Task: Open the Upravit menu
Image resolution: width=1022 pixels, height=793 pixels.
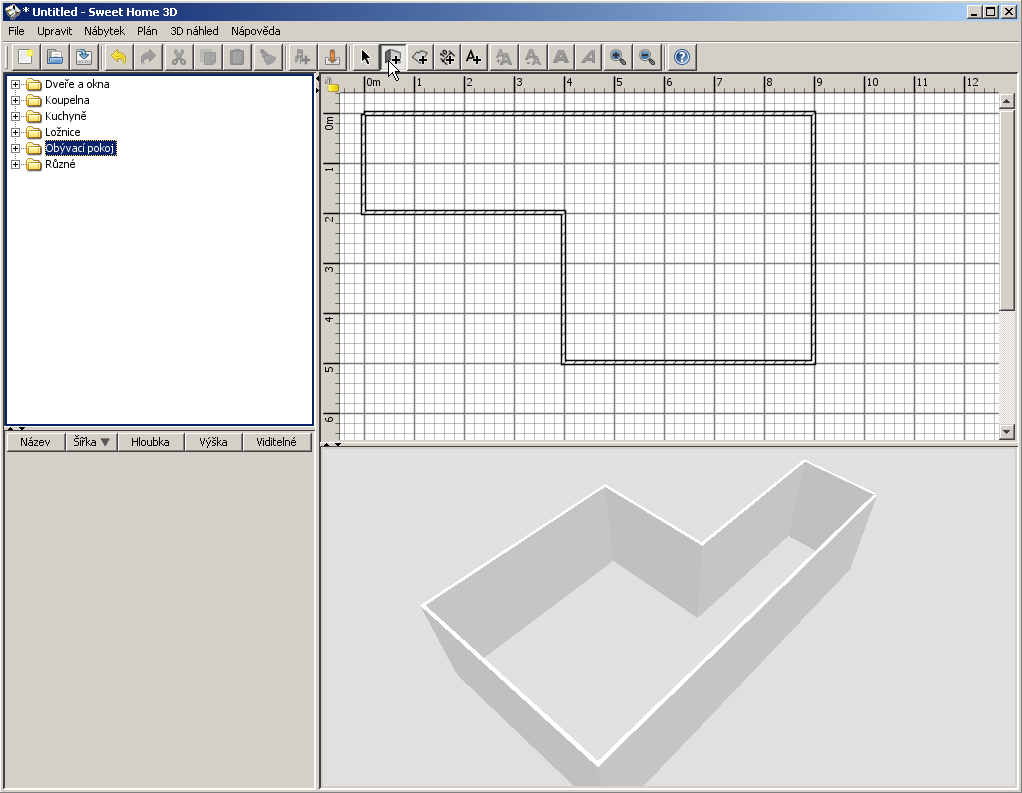Action: pos(55,31)
